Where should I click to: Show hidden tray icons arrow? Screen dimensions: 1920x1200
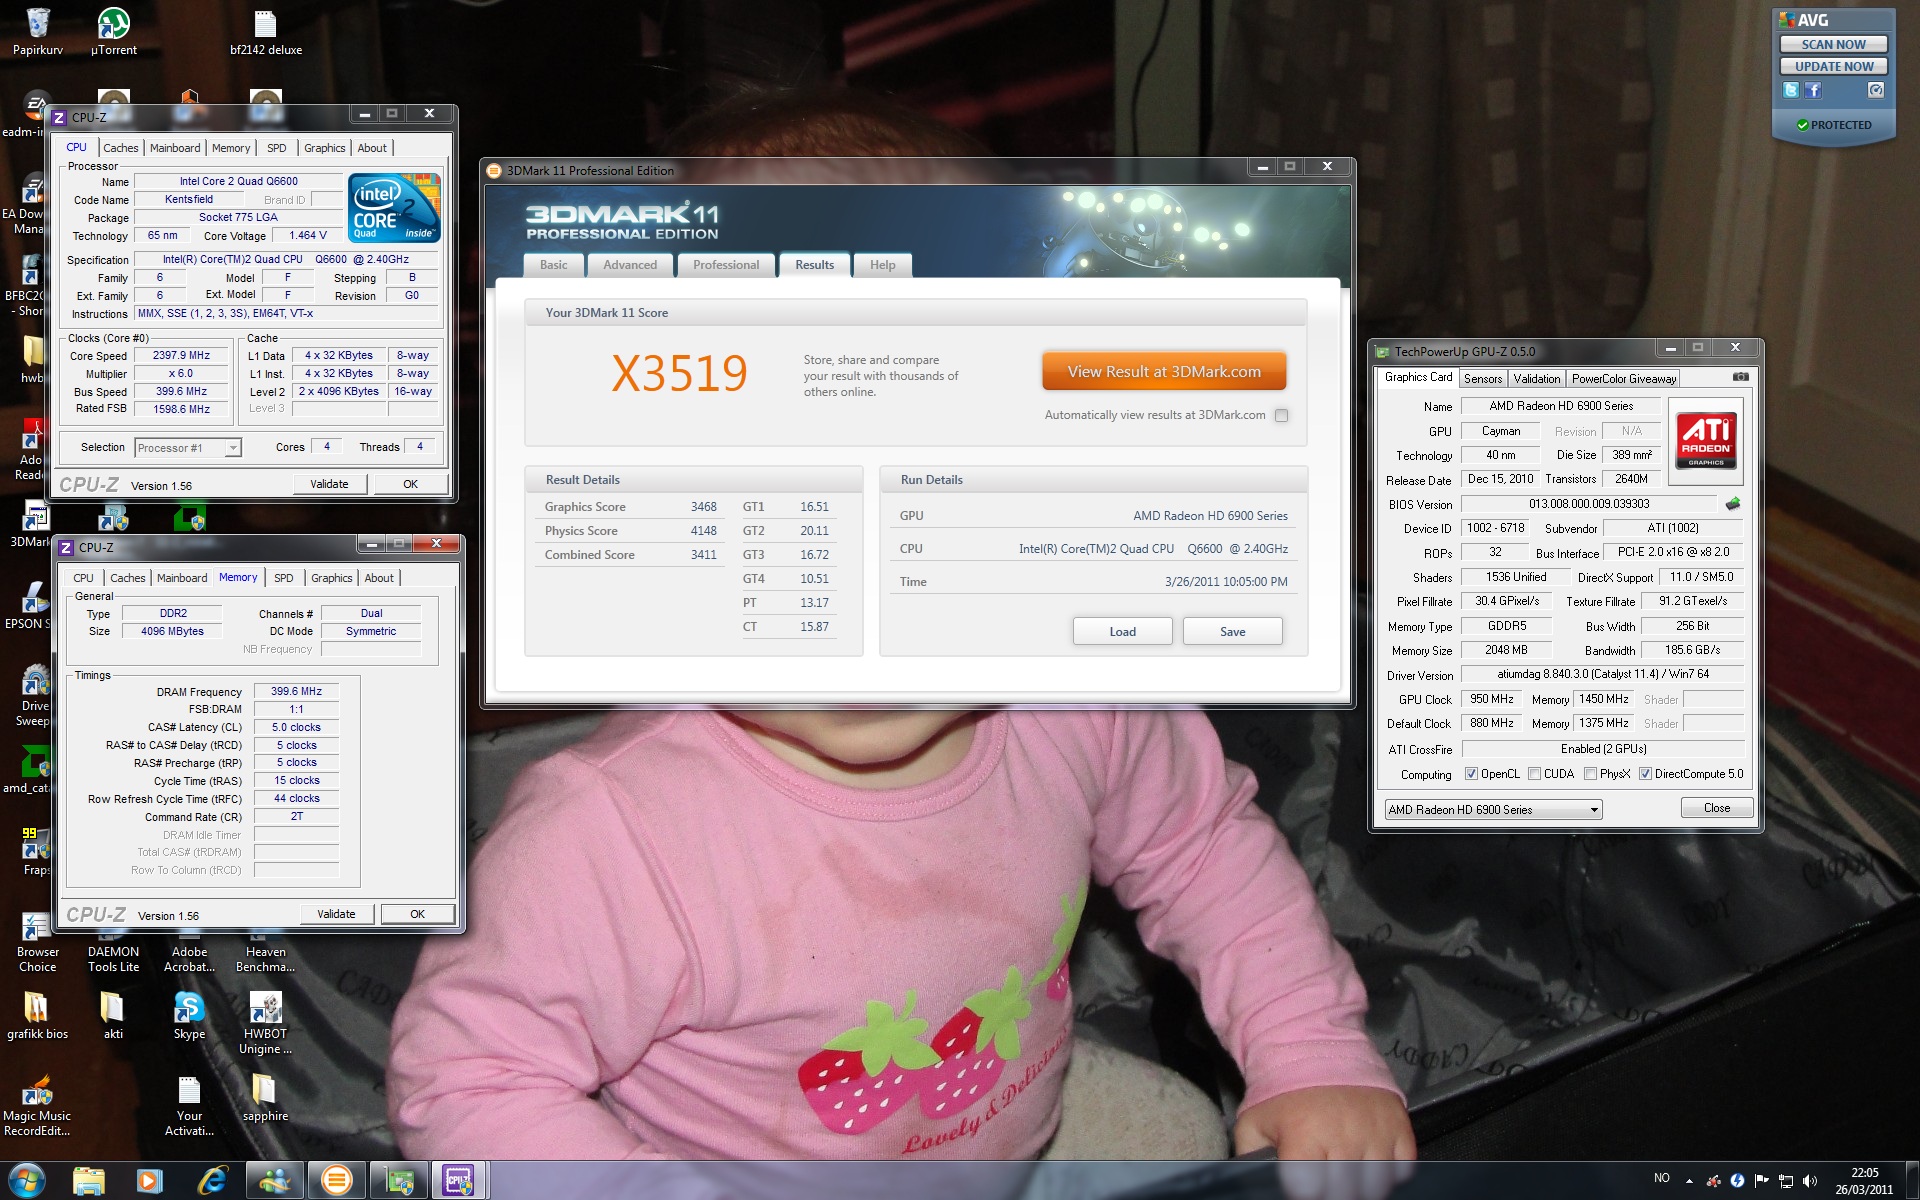coord(1689,1181)
